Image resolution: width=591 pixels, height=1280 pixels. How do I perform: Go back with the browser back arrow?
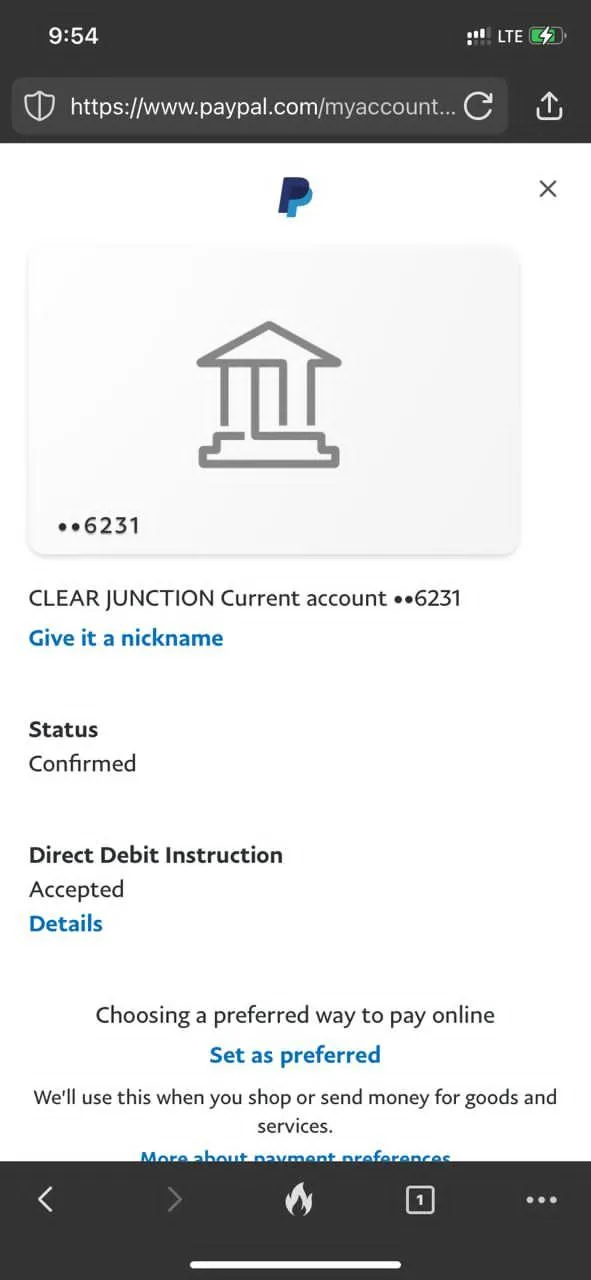click(x=45, y=1199)
